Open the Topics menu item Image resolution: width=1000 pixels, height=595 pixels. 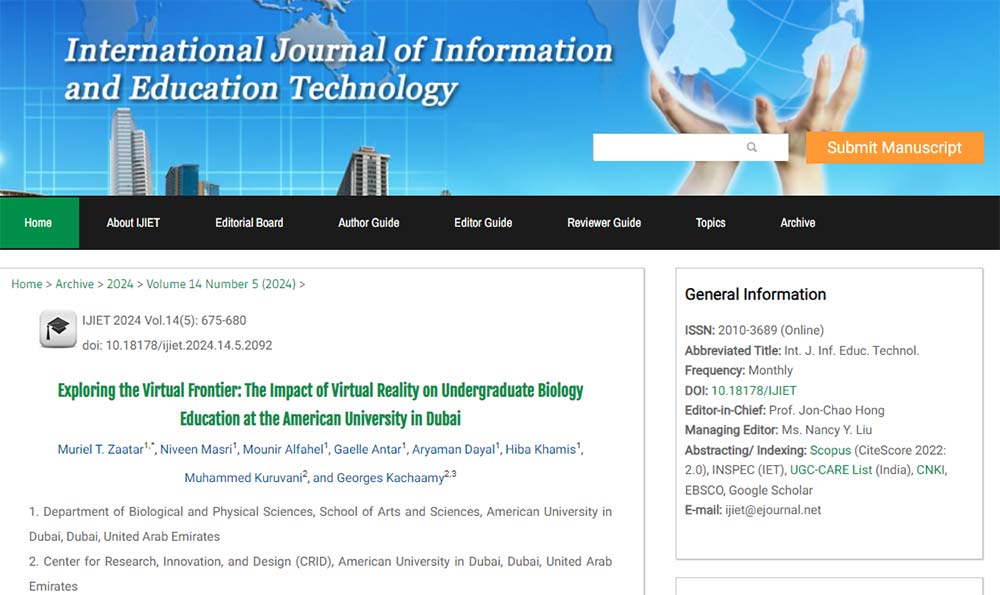tap(710, 223)
